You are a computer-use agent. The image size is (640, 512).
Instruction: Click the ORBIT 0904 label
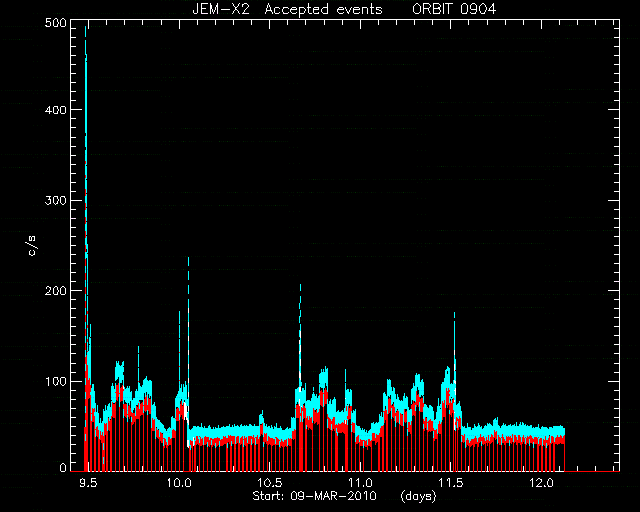click(454, 9)
